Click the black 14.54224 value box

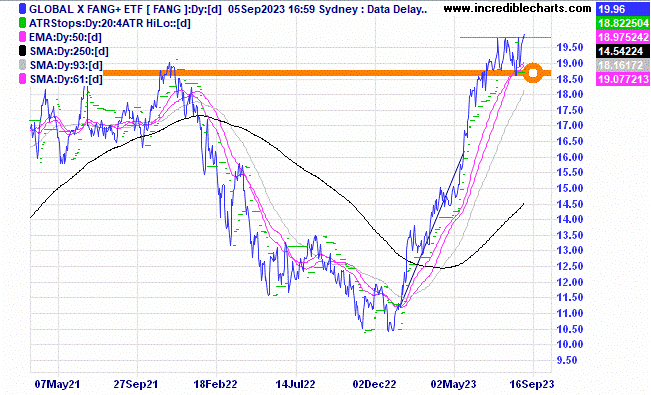(622, 51)
